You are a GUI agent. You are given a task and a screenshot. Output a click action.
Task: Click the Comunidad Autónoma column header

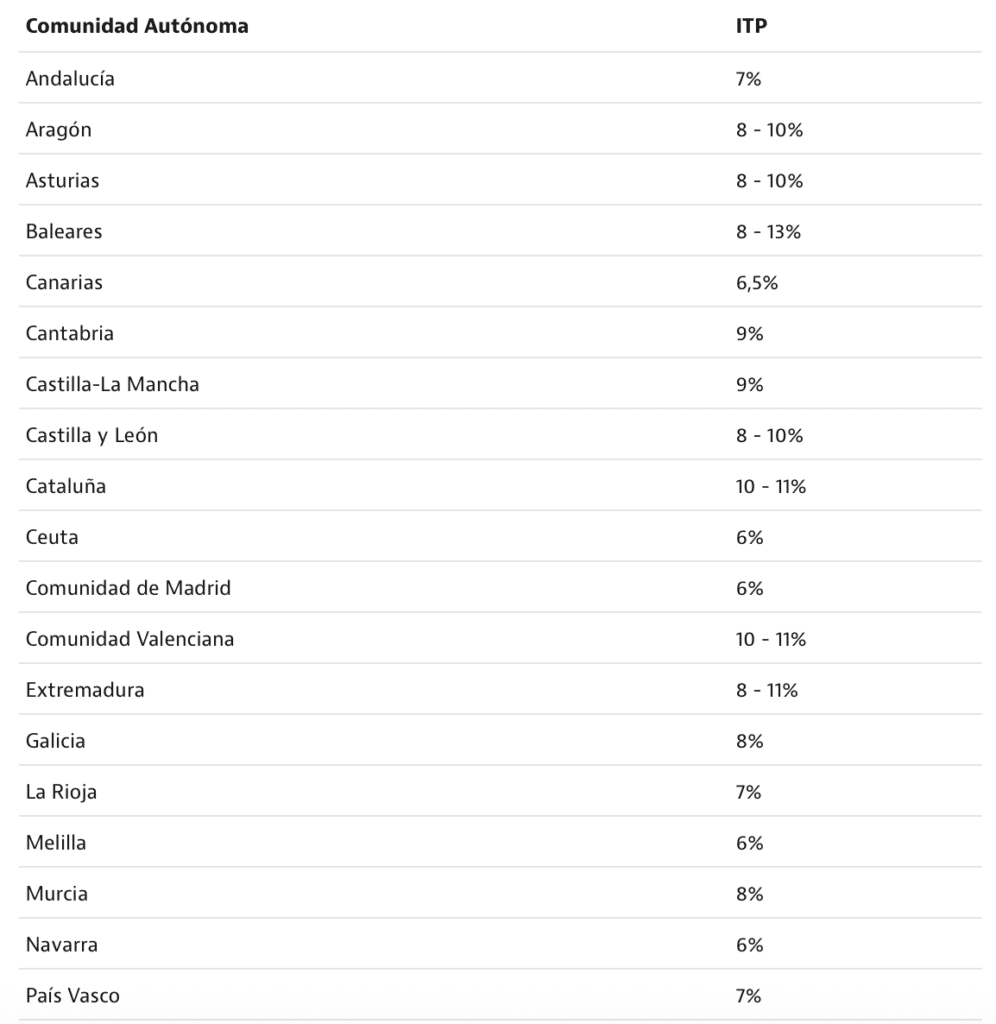tap(137, 27)
